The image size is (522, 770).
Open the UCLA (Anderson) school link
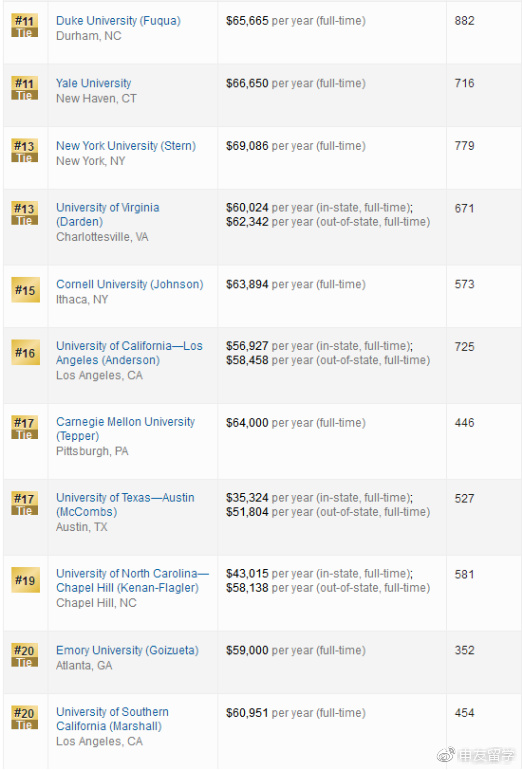point(129,353)
